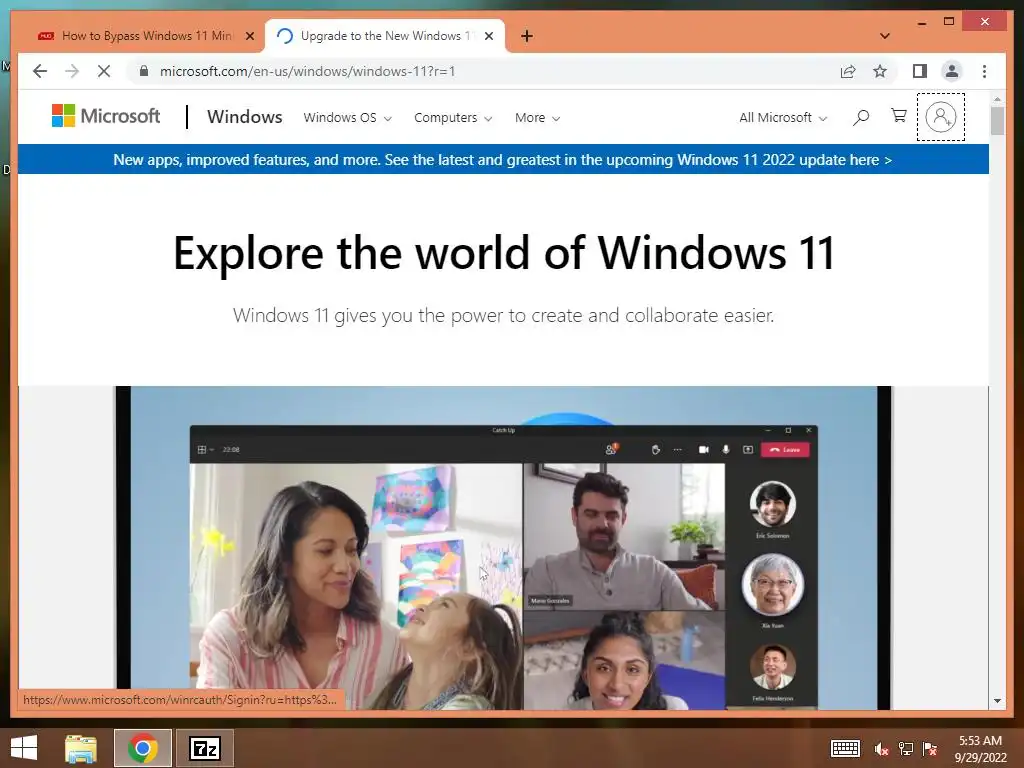Open 7-Zip from the taskbar
This screenshot has width=1024, height=768.
(204, 748)
